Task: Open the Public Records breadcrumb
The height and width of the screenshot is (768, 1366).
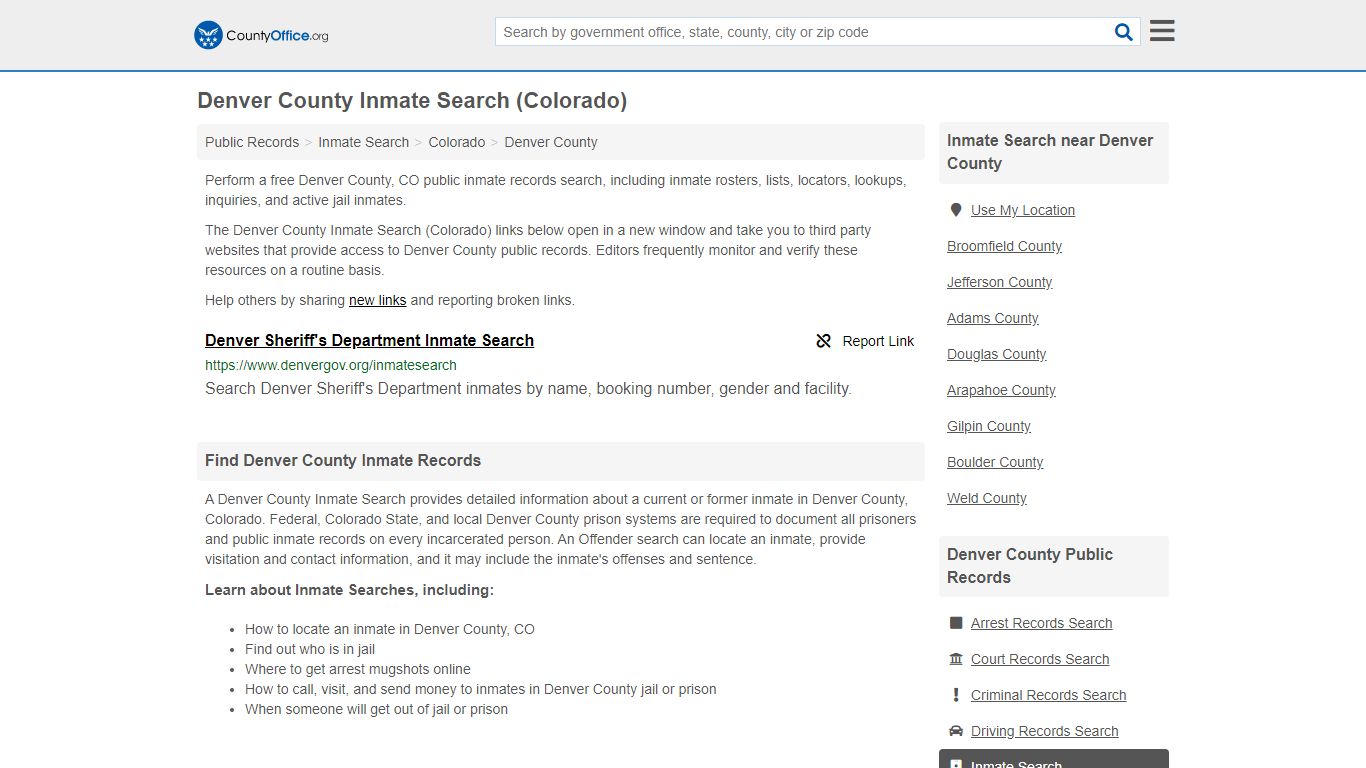Action: 252,142
